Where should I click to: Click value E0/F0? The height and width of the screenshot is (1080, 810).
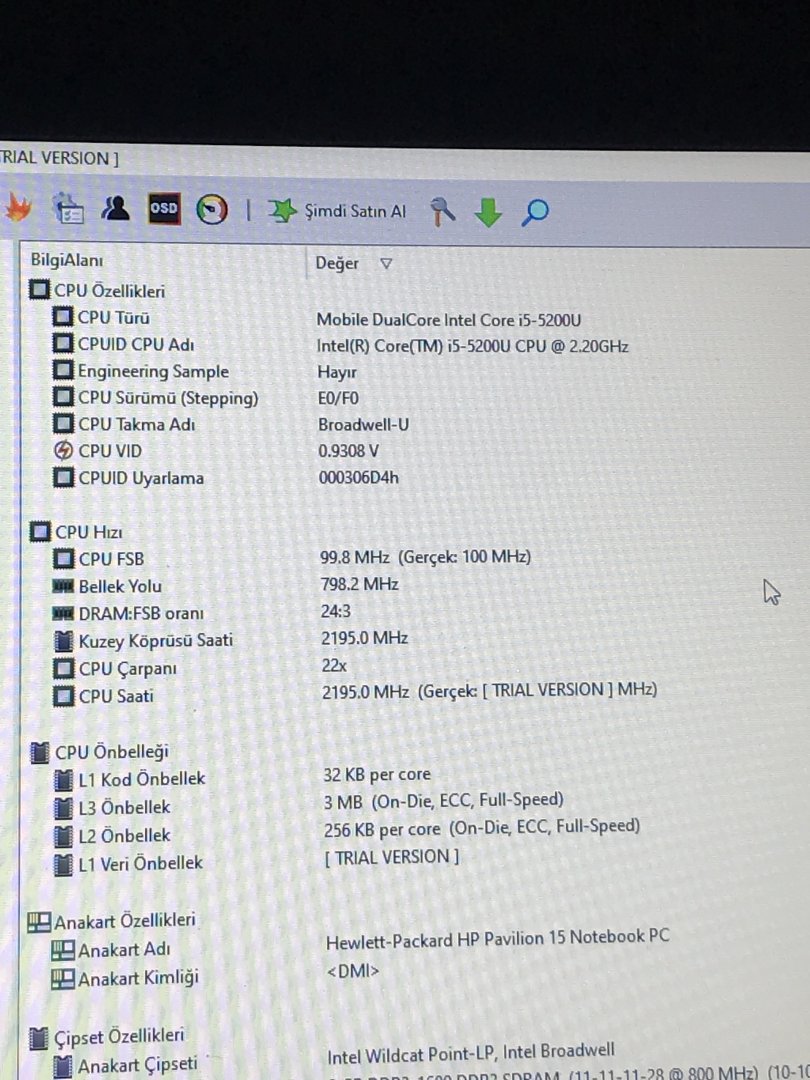click(x=338, y=398)
